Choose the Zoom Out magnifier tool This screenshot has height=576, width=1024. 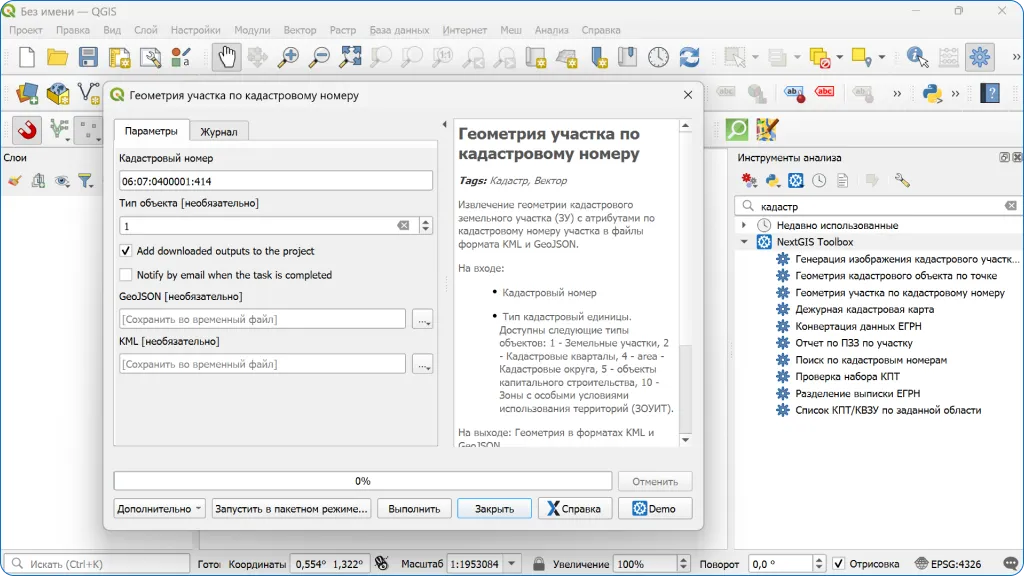coord(319,57)
